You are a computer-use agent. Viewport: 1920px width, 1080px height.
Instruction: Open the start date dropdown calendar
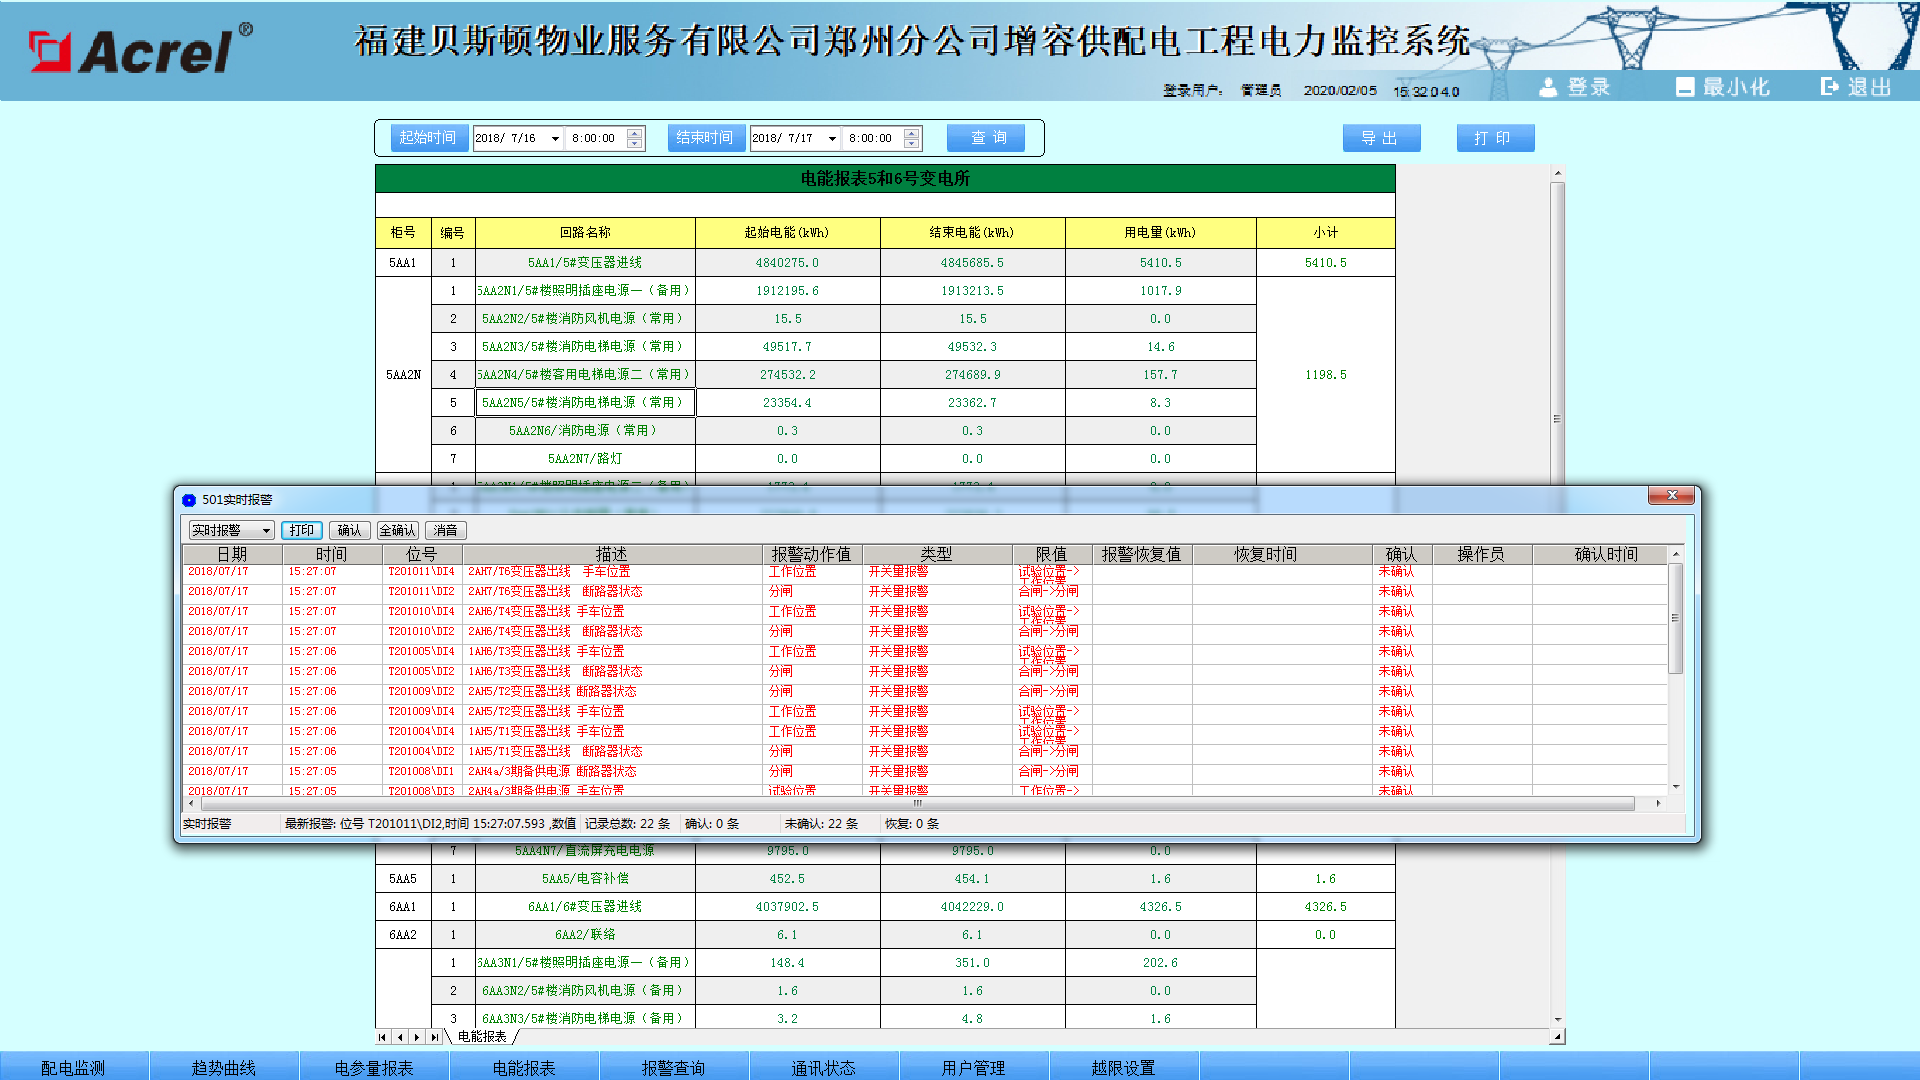555,139
